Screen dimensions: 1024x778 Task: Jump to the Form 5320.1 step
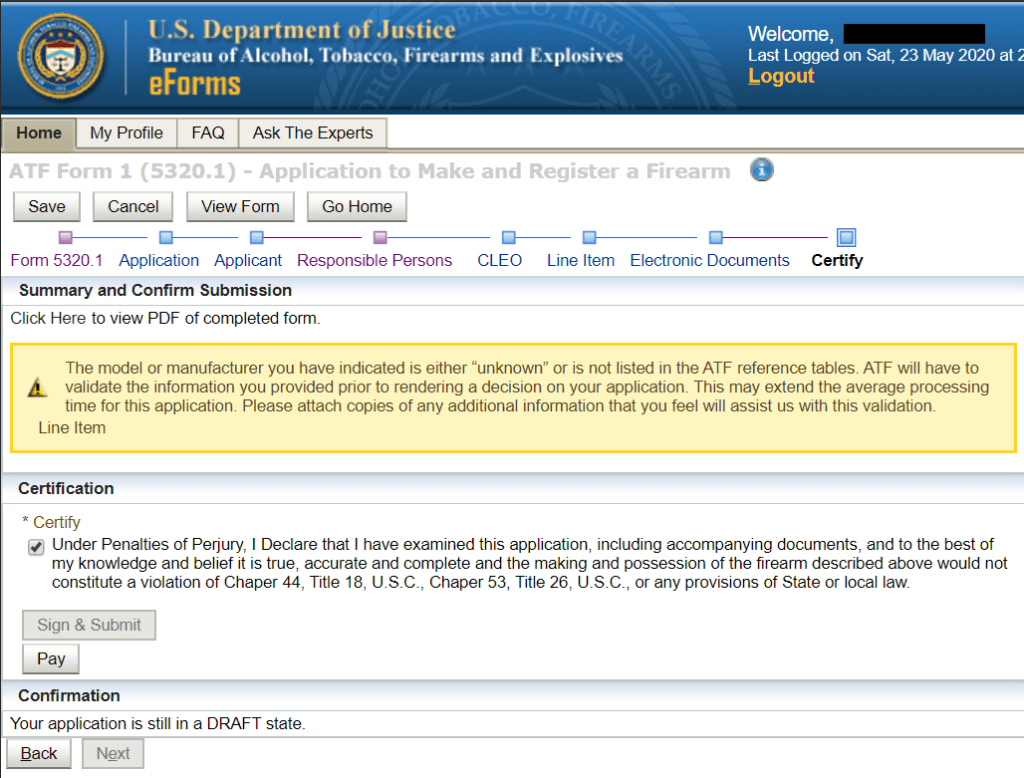coord(57,261)
